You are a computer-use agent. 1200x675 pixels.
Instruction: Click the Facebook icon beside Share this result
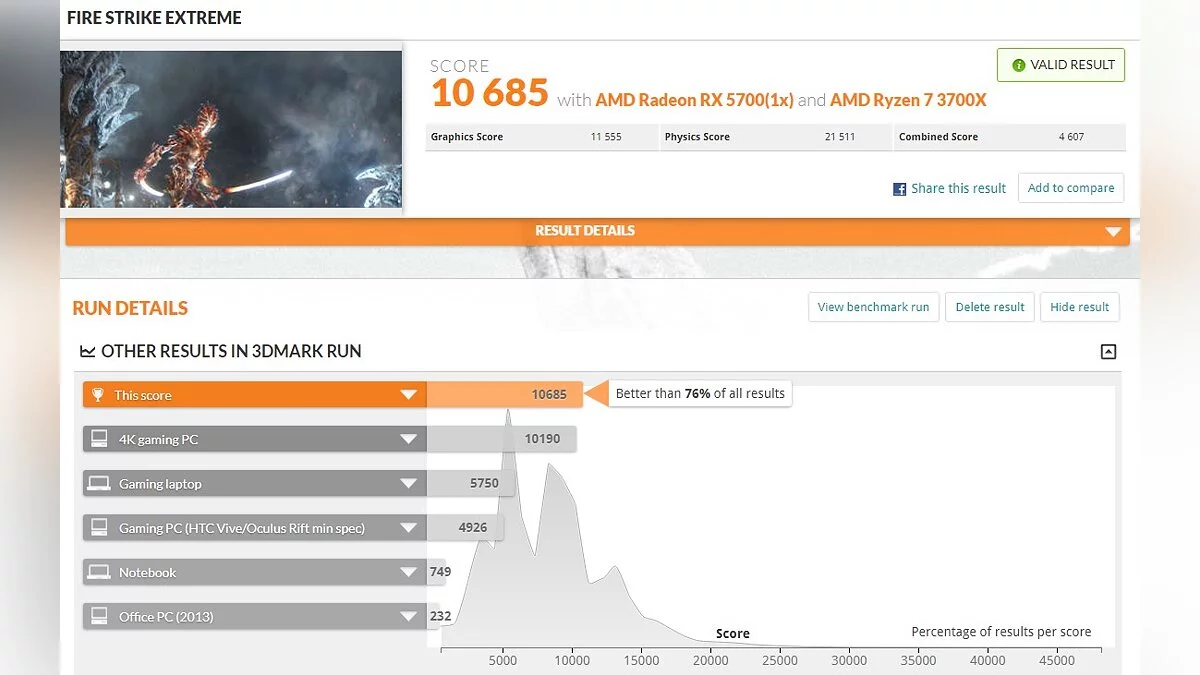(900, 189)
